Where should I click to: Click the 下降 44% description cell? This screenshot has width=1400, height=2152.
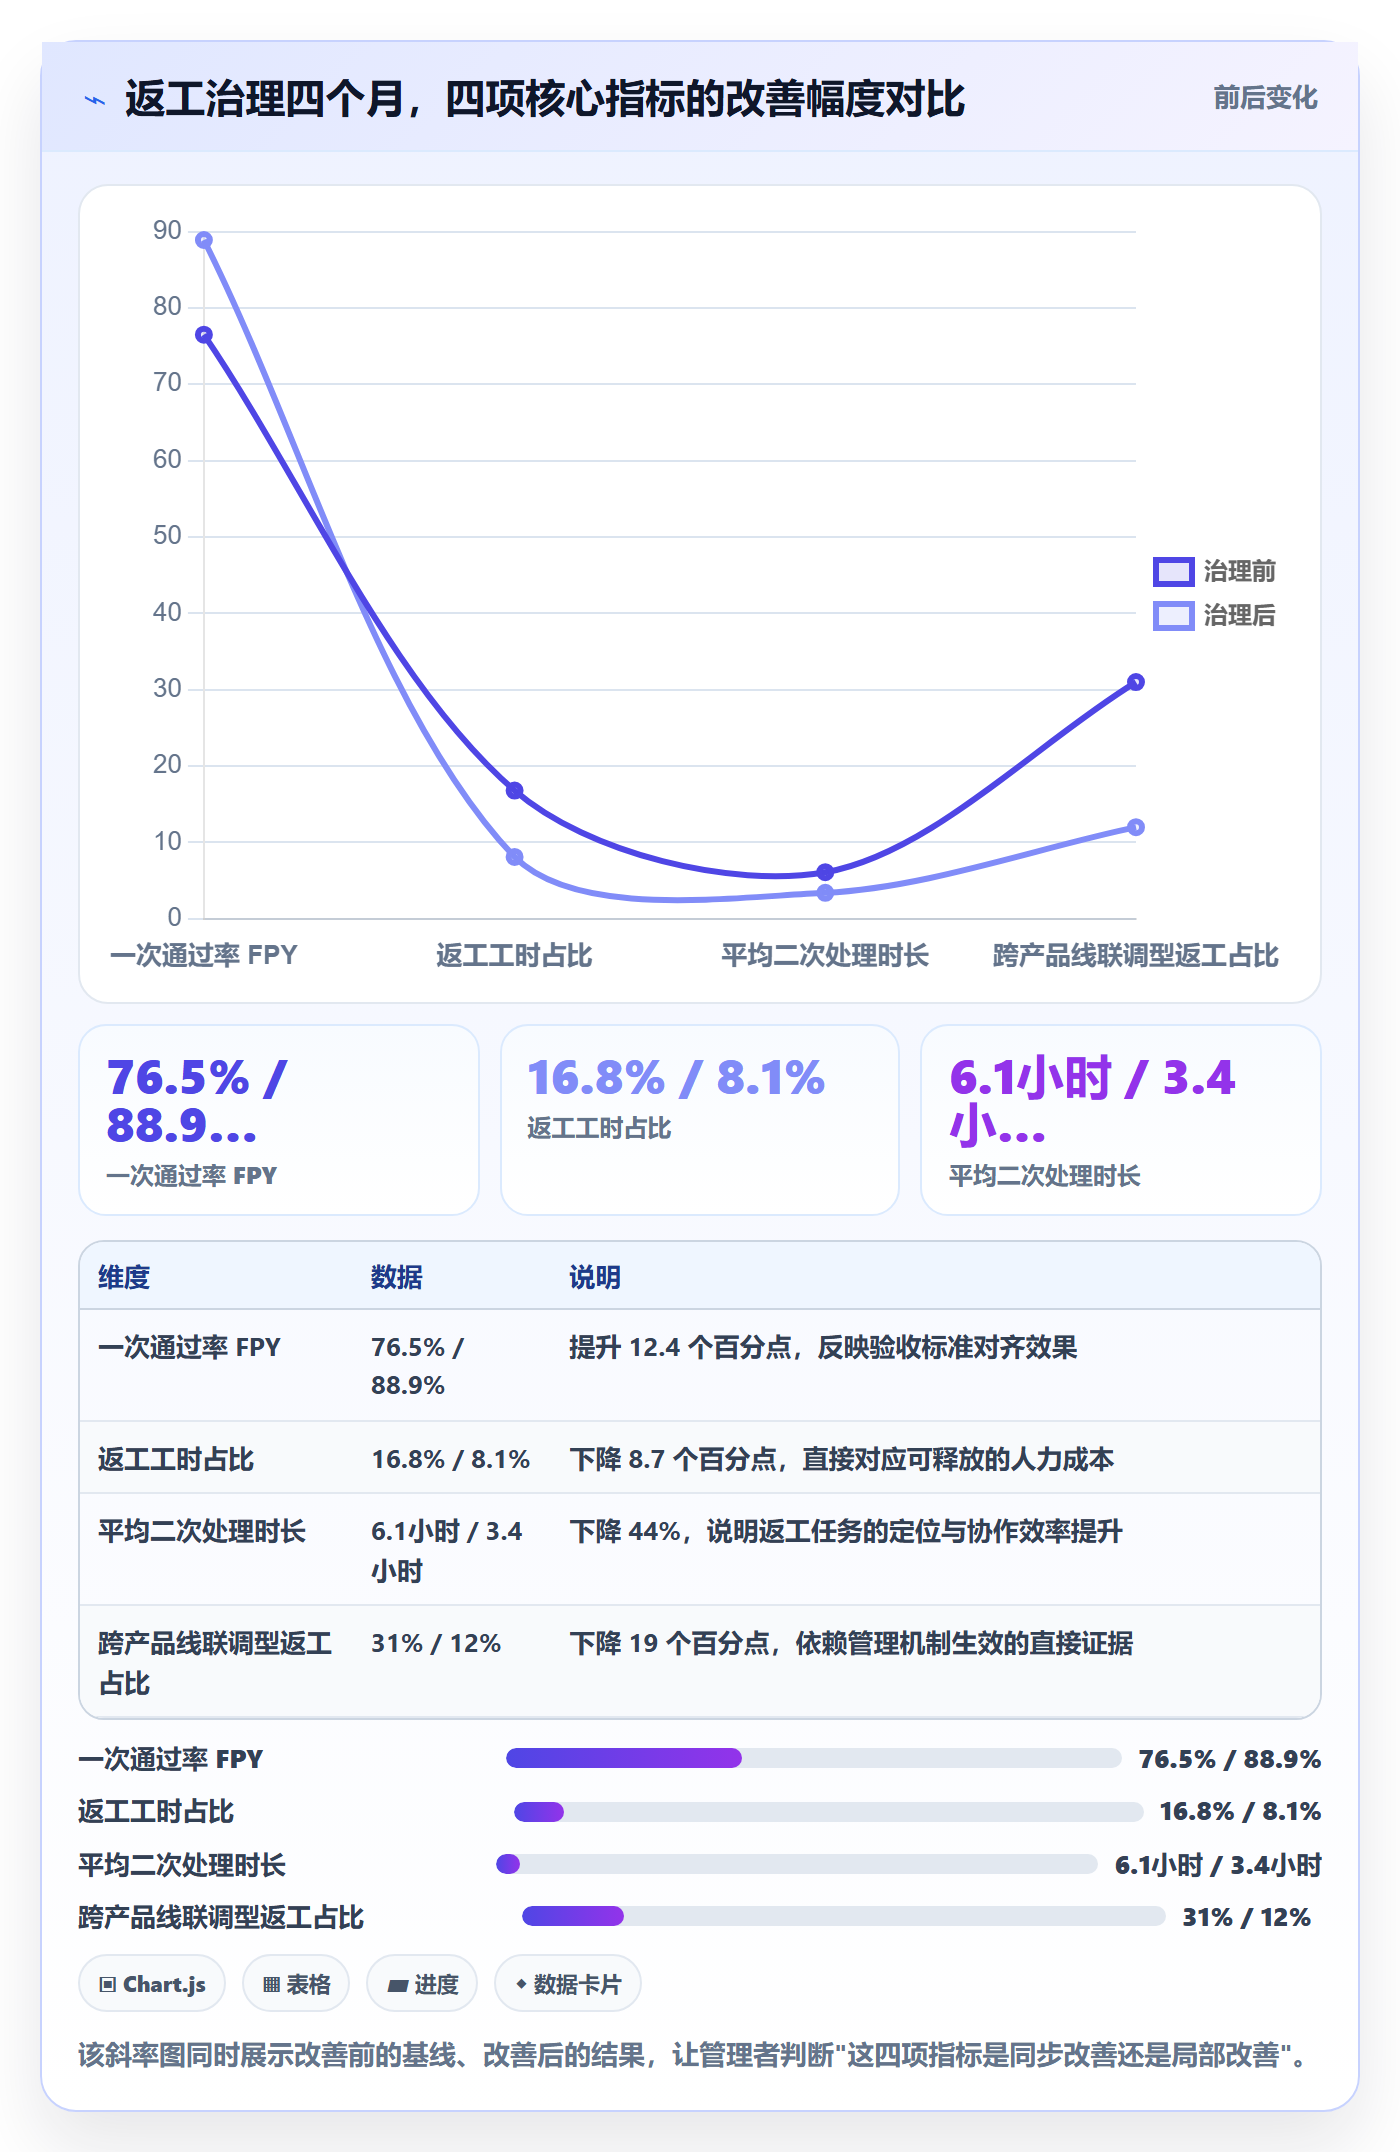(846, 1531)
